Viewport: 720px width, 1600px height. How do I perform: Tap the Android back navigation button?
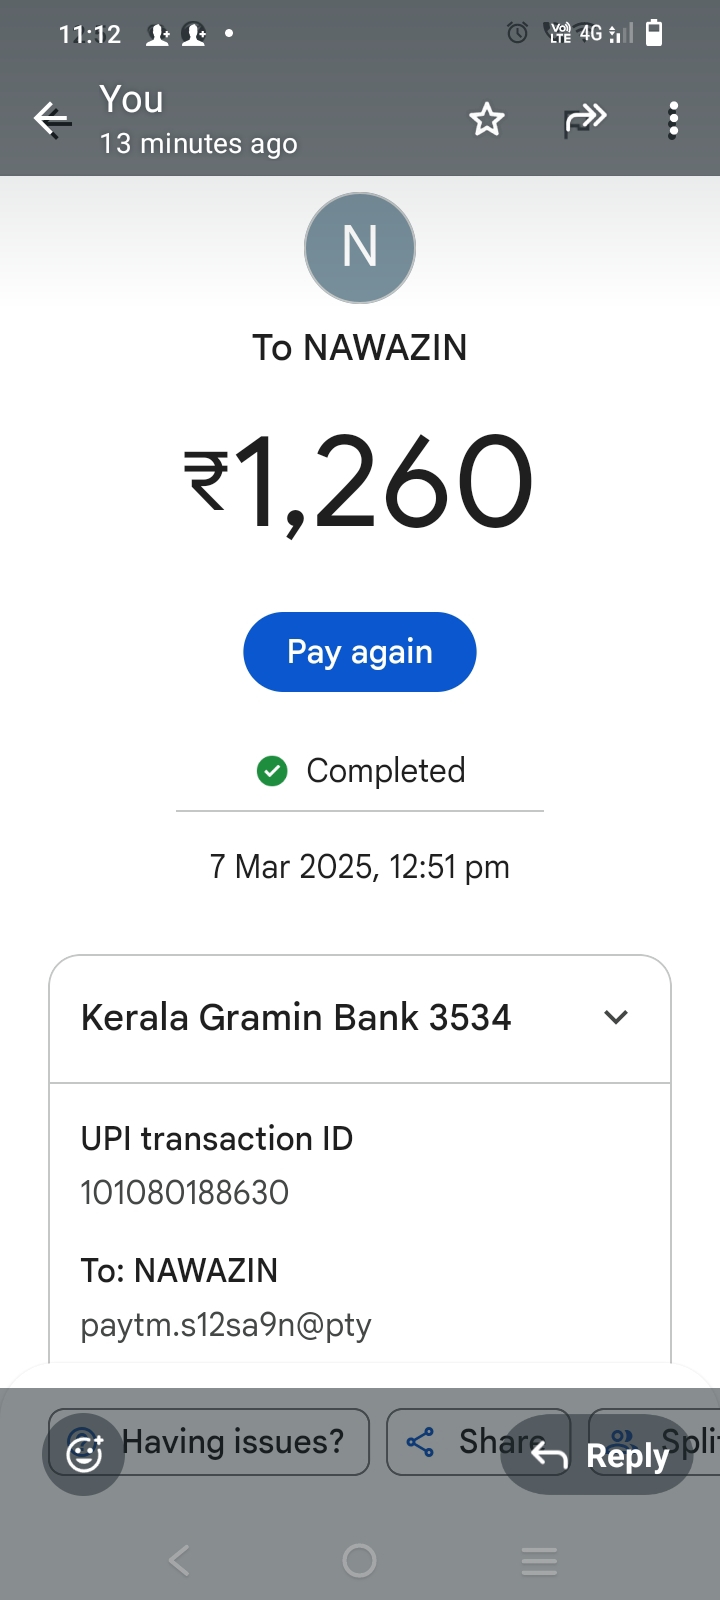point(180,1560)
